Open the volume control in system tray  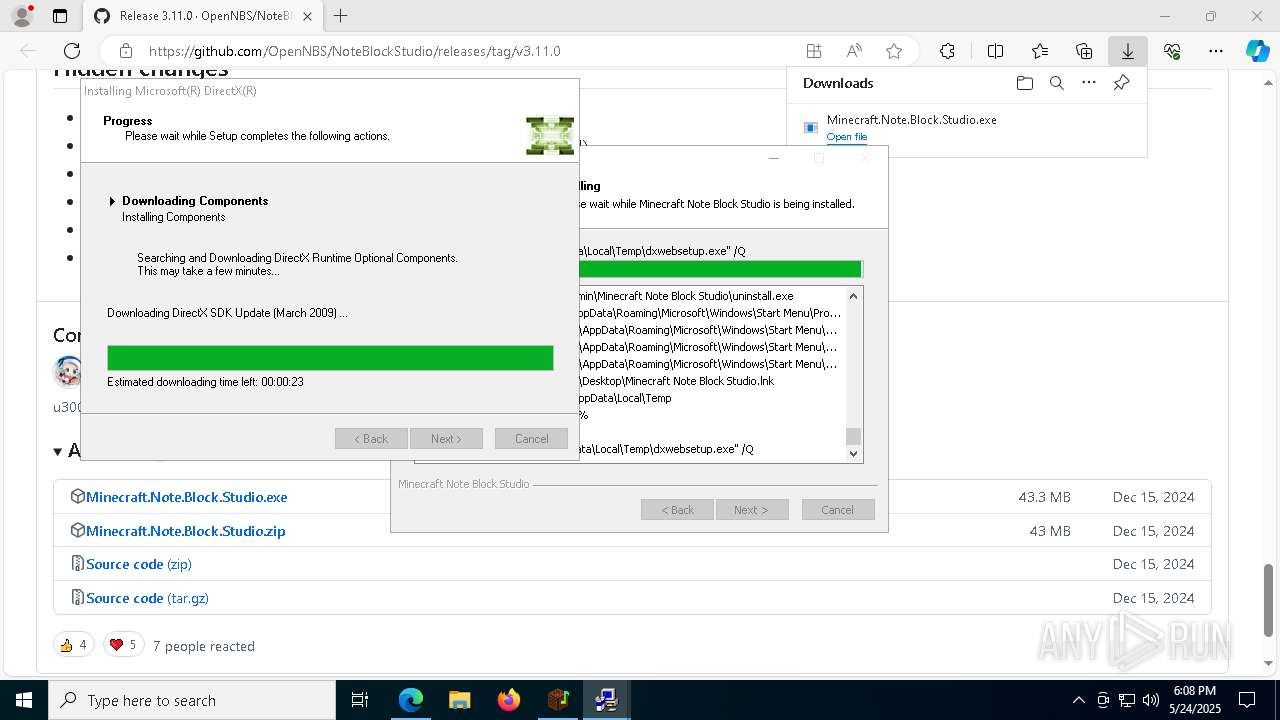point(1151,700)
